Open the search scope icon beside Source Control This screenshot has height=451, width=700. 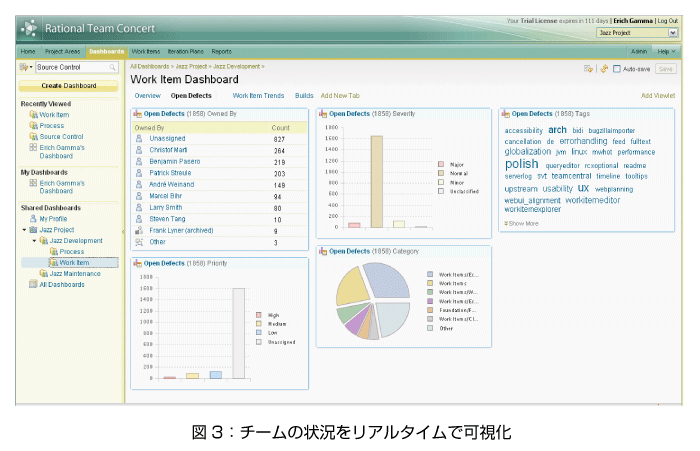[x=23, y=67]
